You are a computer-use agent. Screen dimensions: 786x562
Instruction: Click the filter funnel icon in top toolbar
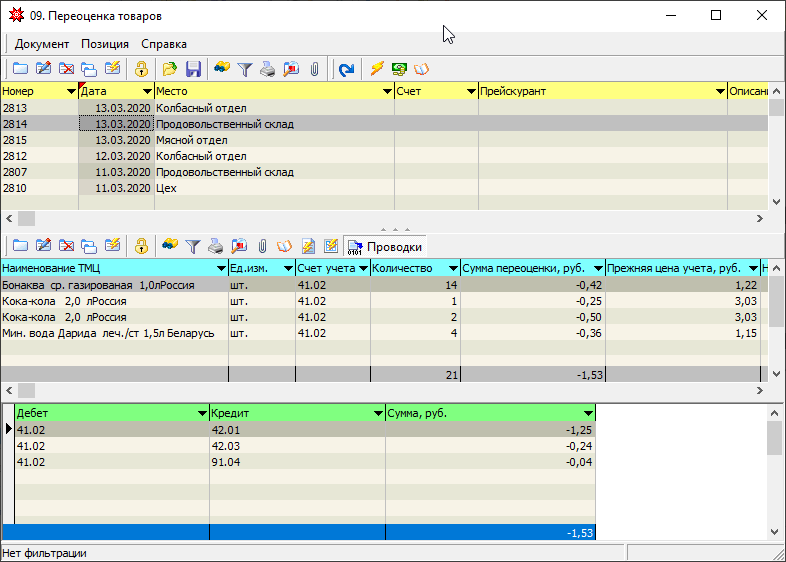pyautogui.click(x=244, y=69)
